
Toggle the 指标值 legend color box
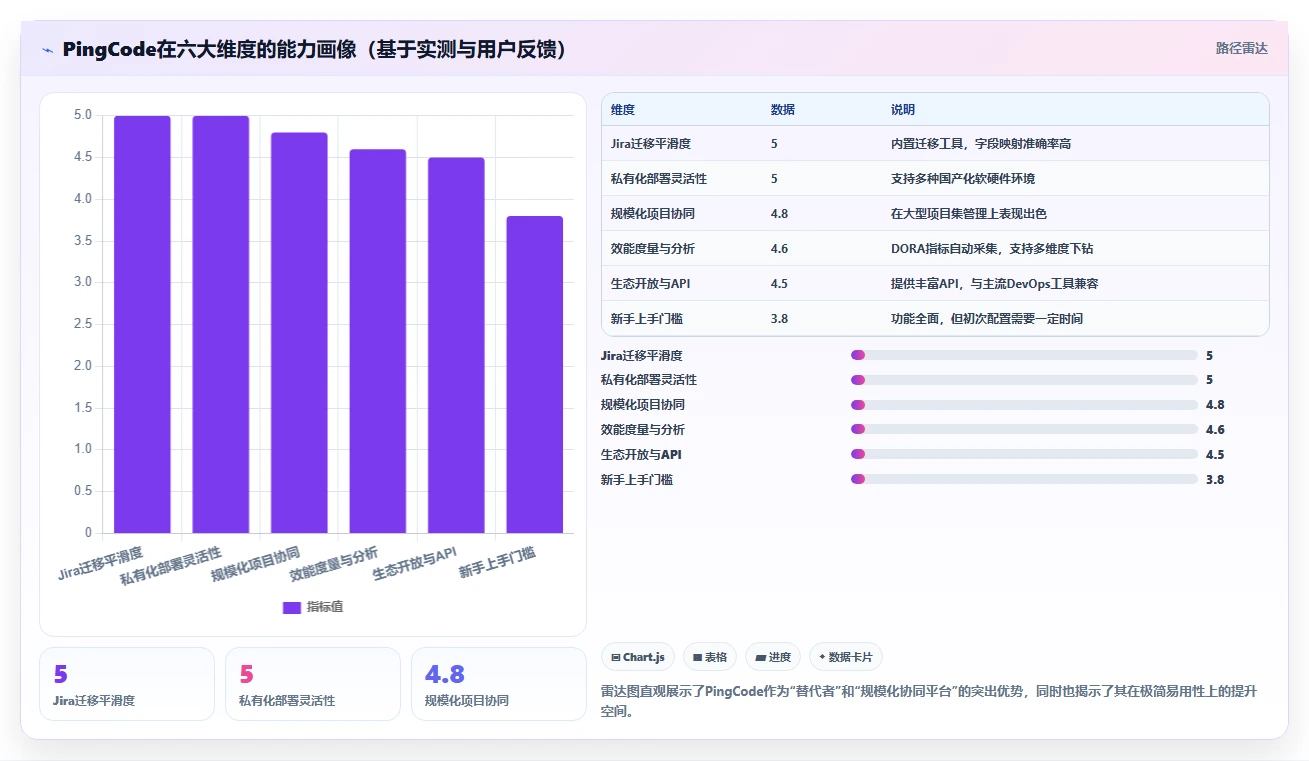pyautogui.click(x=292, y=607)
